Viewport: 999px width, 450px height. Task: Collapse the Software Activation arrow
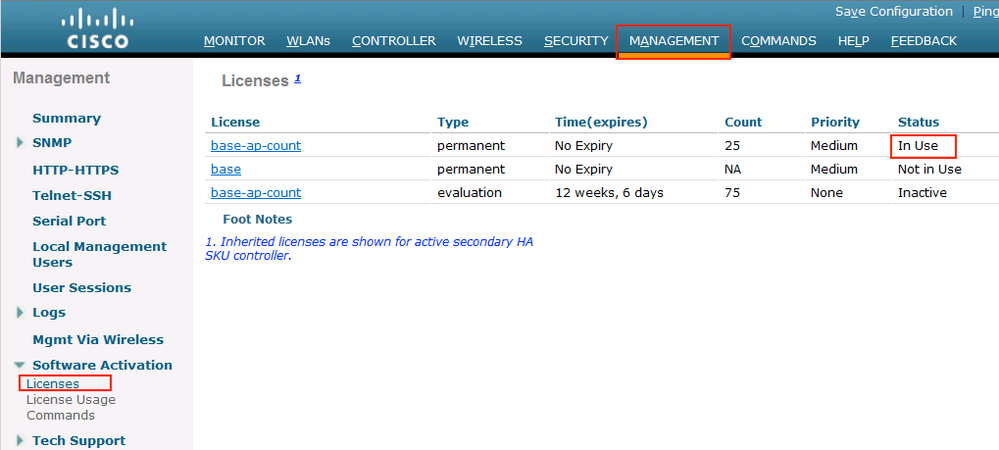pyautogui.click(x=20, y=365)
